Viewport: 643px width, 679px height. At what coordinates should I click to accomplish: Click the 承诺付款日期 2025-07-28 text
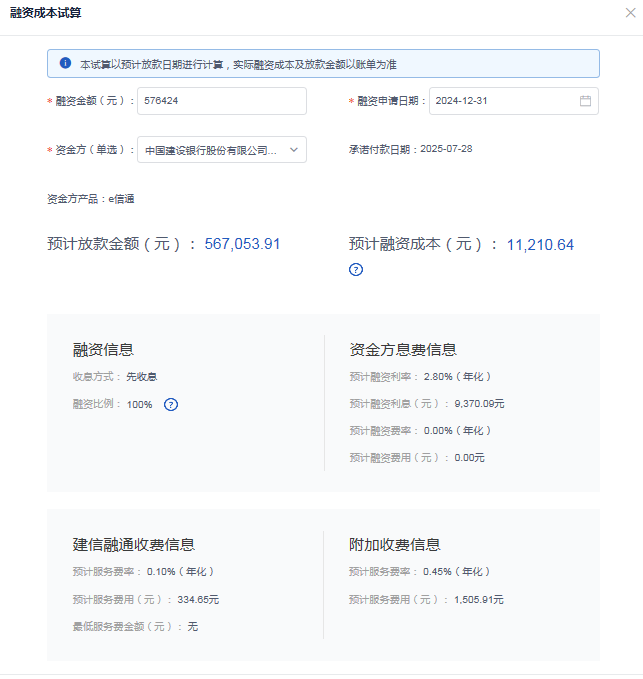[410, 148]
